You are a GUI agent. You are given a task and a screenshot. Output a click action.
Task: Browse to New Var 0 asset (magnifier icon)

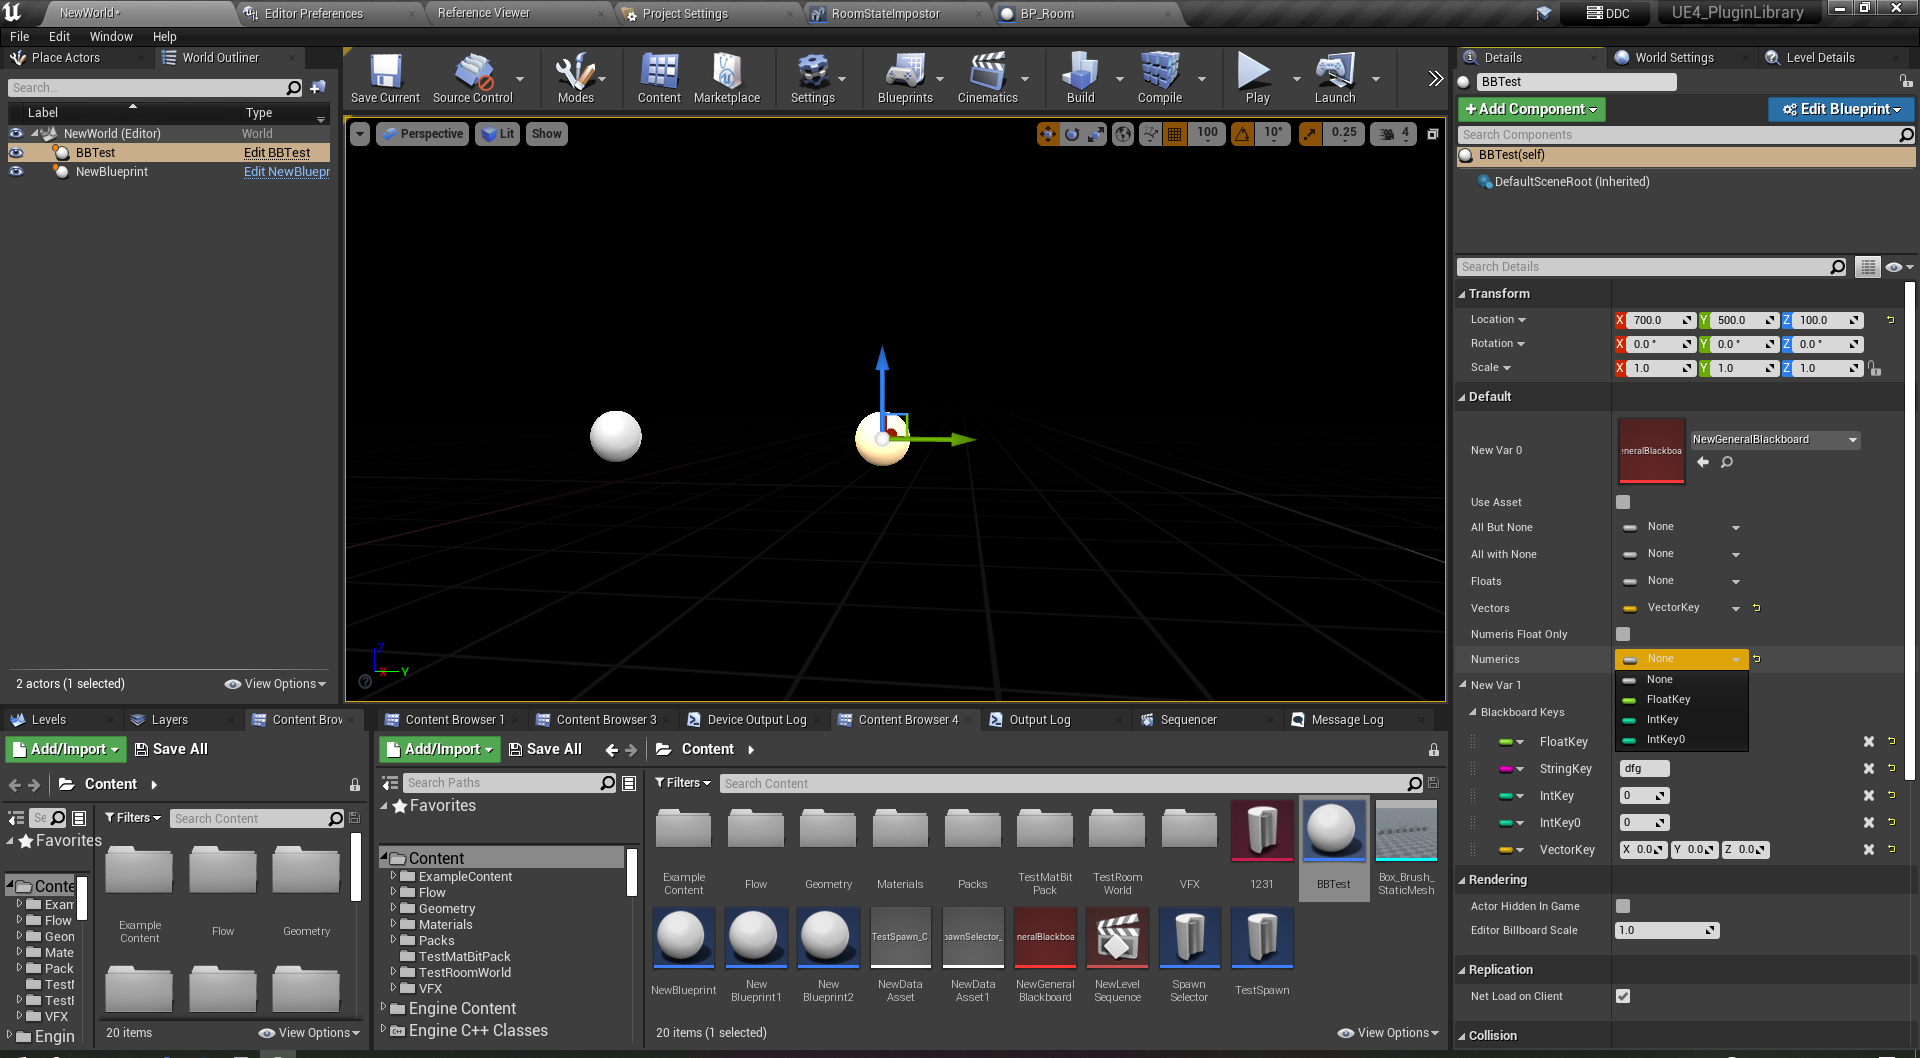1727,462
